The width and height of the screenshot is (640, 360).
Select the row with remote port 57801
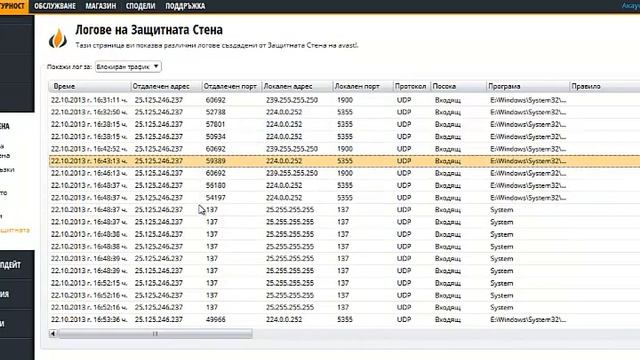coord(344,124)
